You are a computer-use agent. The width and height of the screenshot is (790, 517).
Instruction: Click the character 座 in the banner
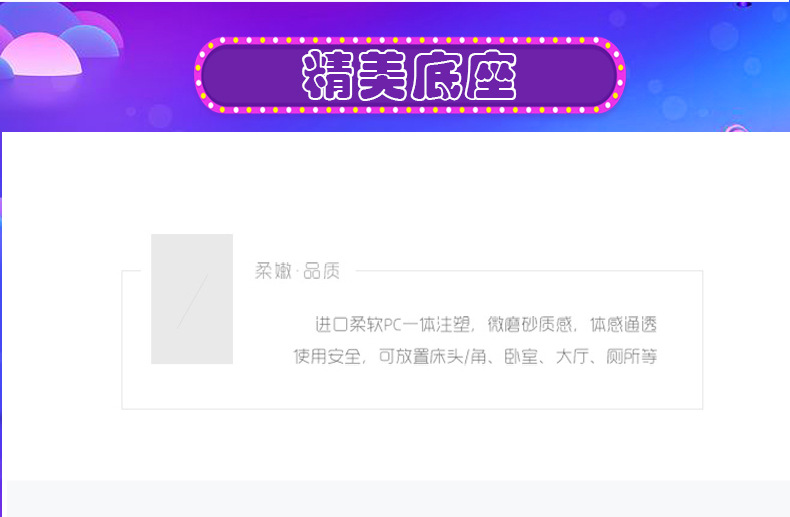pyautogui.click(x=491, y=76)
